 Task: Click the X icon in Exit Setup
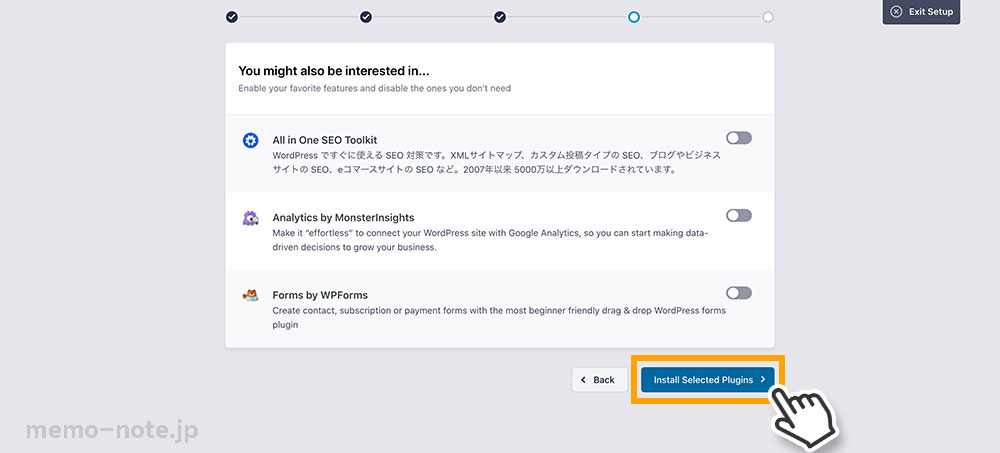click(896, 11)
